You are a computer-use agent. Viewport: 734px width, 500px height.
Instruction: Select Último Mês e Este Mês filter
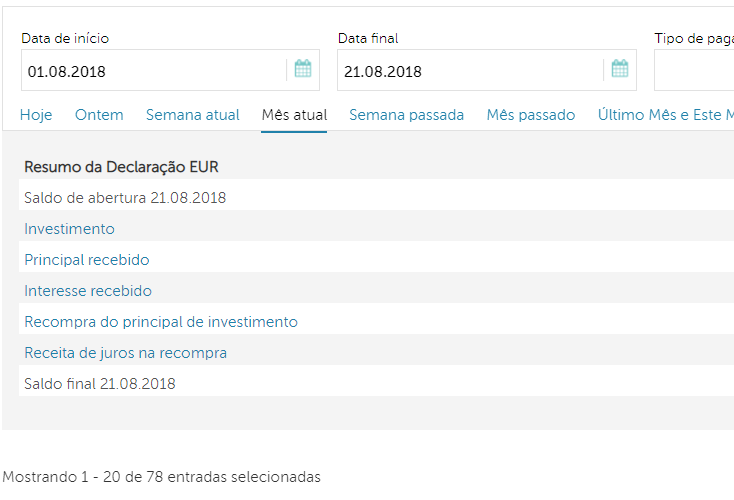coord(665,115)
